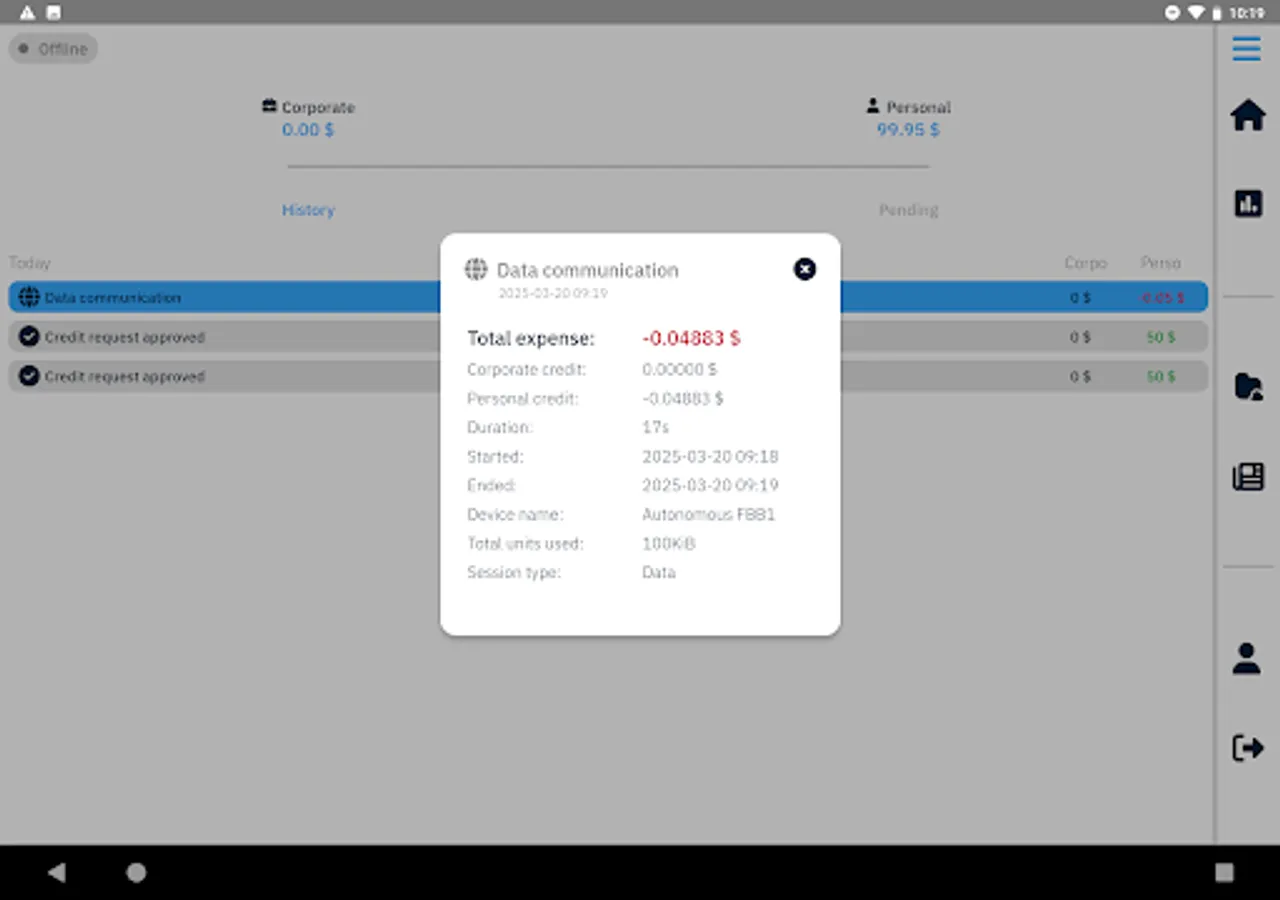Click the logout icon at sidebar bottom

click(x=1247, y=747)
